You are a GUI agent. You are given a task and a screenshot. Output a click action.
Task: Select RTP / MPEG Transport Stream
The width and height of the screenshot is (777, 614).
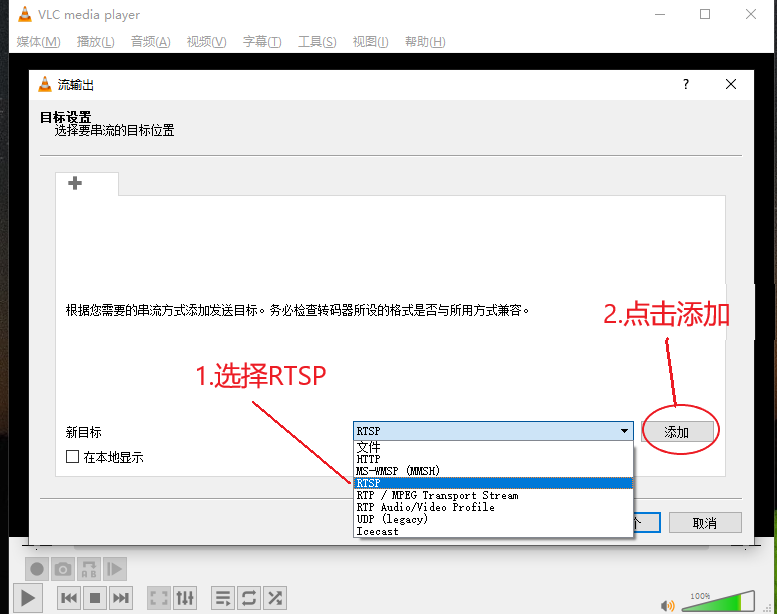point(494,495)
